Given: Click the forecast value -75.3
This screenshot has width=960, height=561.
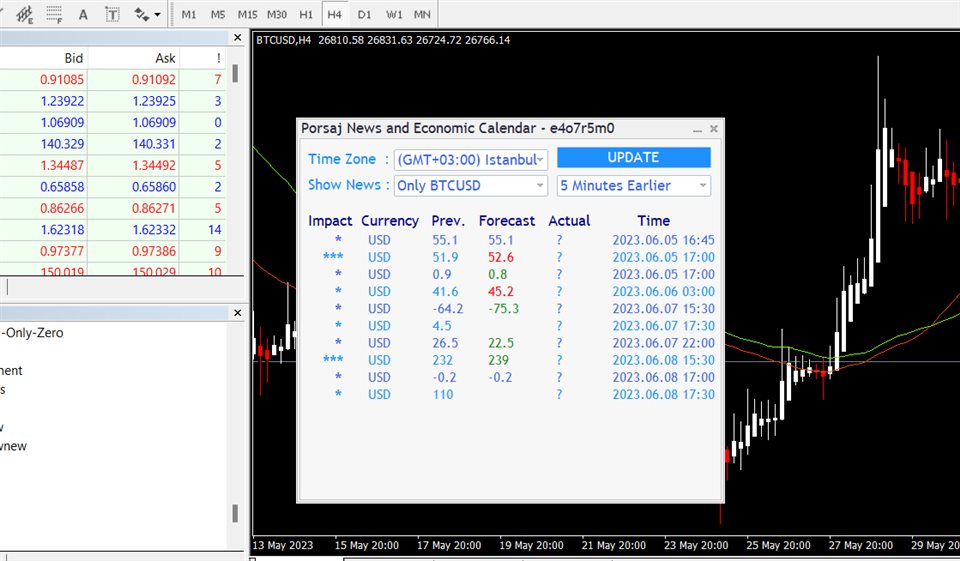Looking at the screenshot, I should (x=503, y=309).
